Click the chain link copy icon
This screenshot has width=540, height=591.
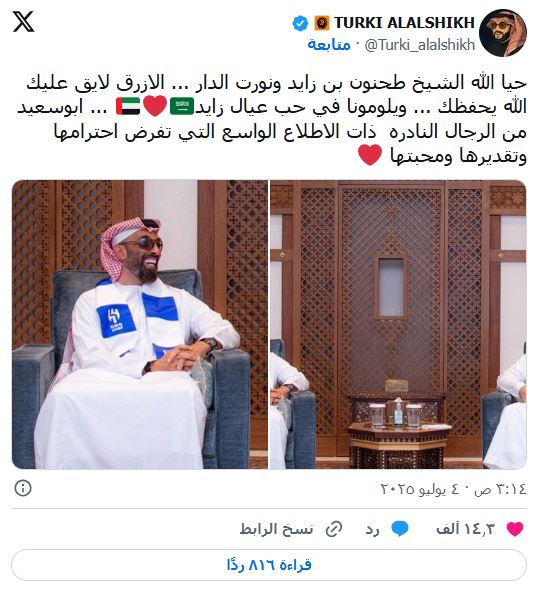[334, 529]
